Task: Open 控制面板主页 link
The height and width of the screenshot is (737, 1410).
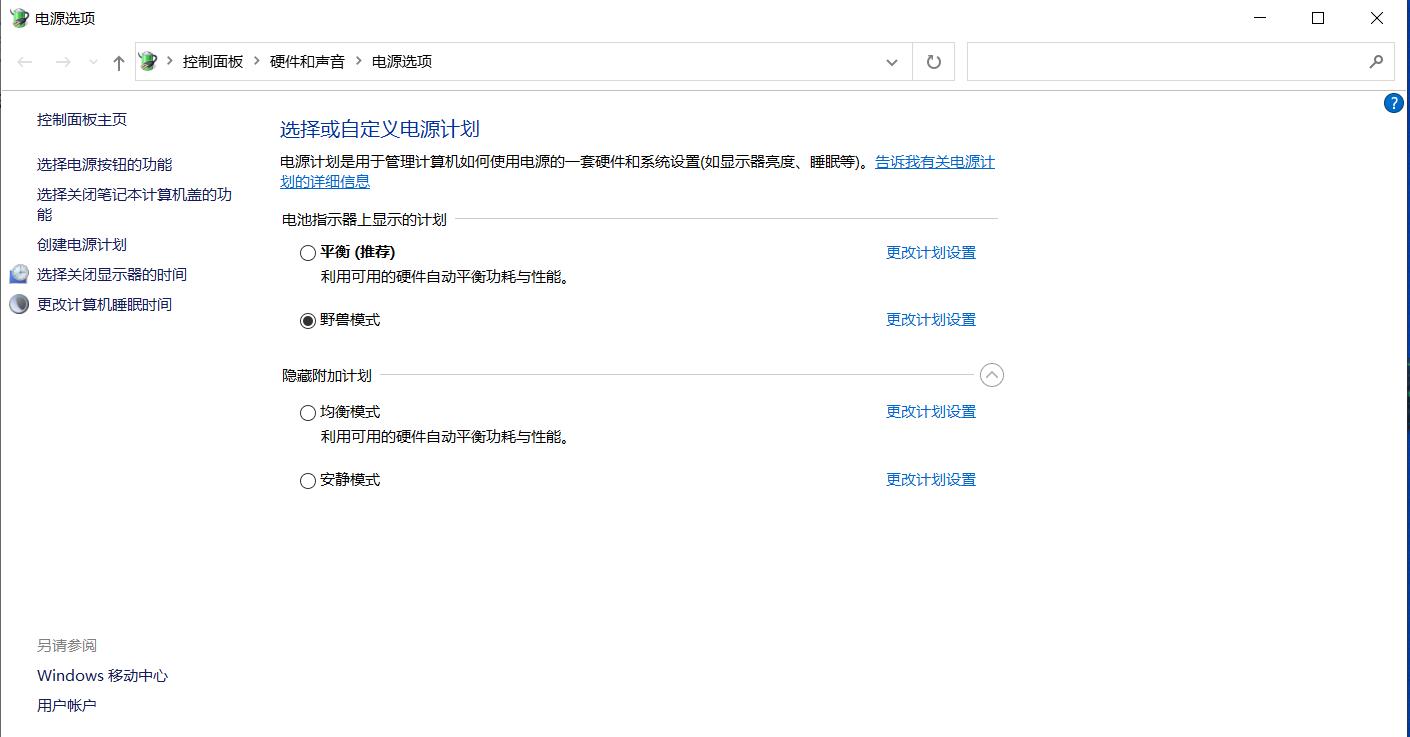Action: tap(82, 119)
